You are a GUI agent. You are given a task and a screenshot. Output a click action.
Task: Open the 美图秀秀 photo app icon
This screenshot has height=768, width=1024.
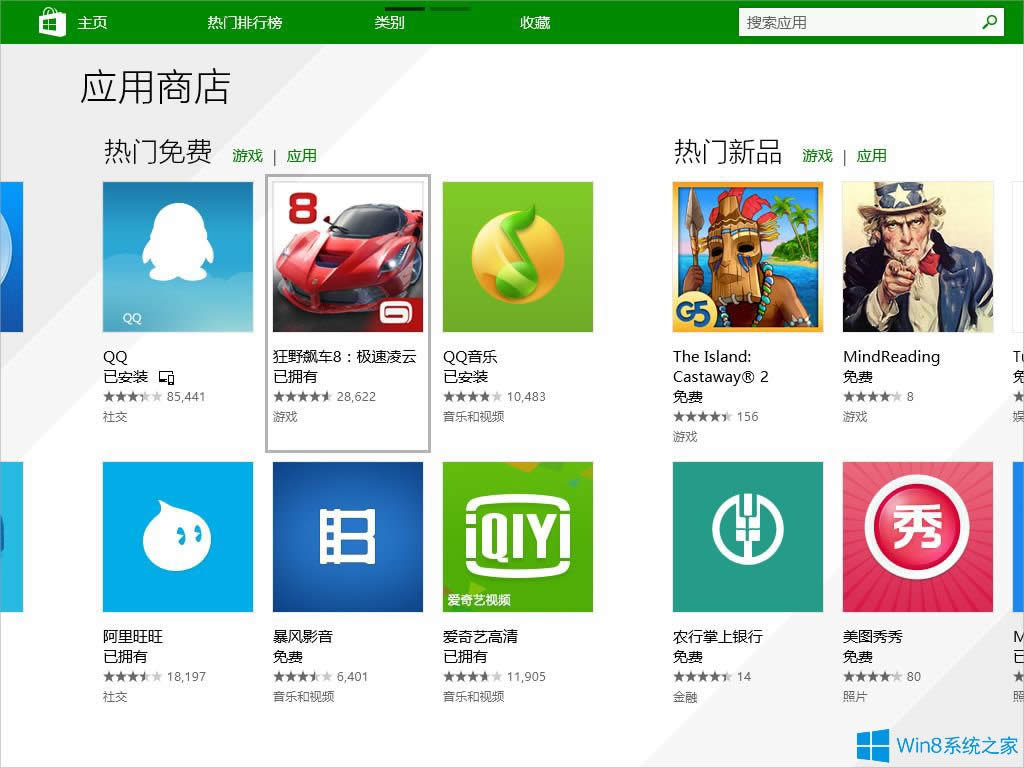(917, 536)
